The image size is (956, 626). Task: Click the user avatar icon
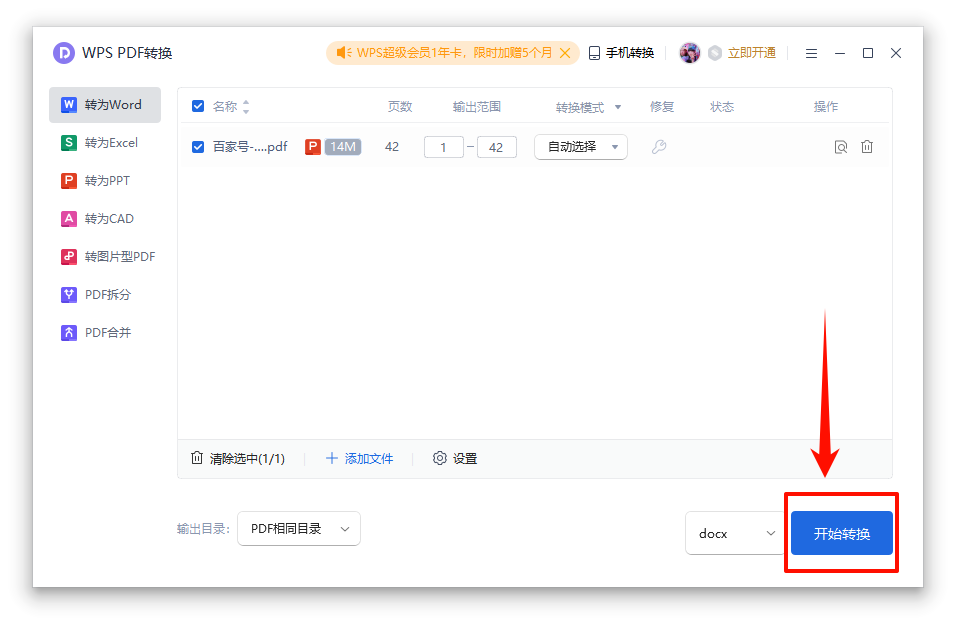689,53
